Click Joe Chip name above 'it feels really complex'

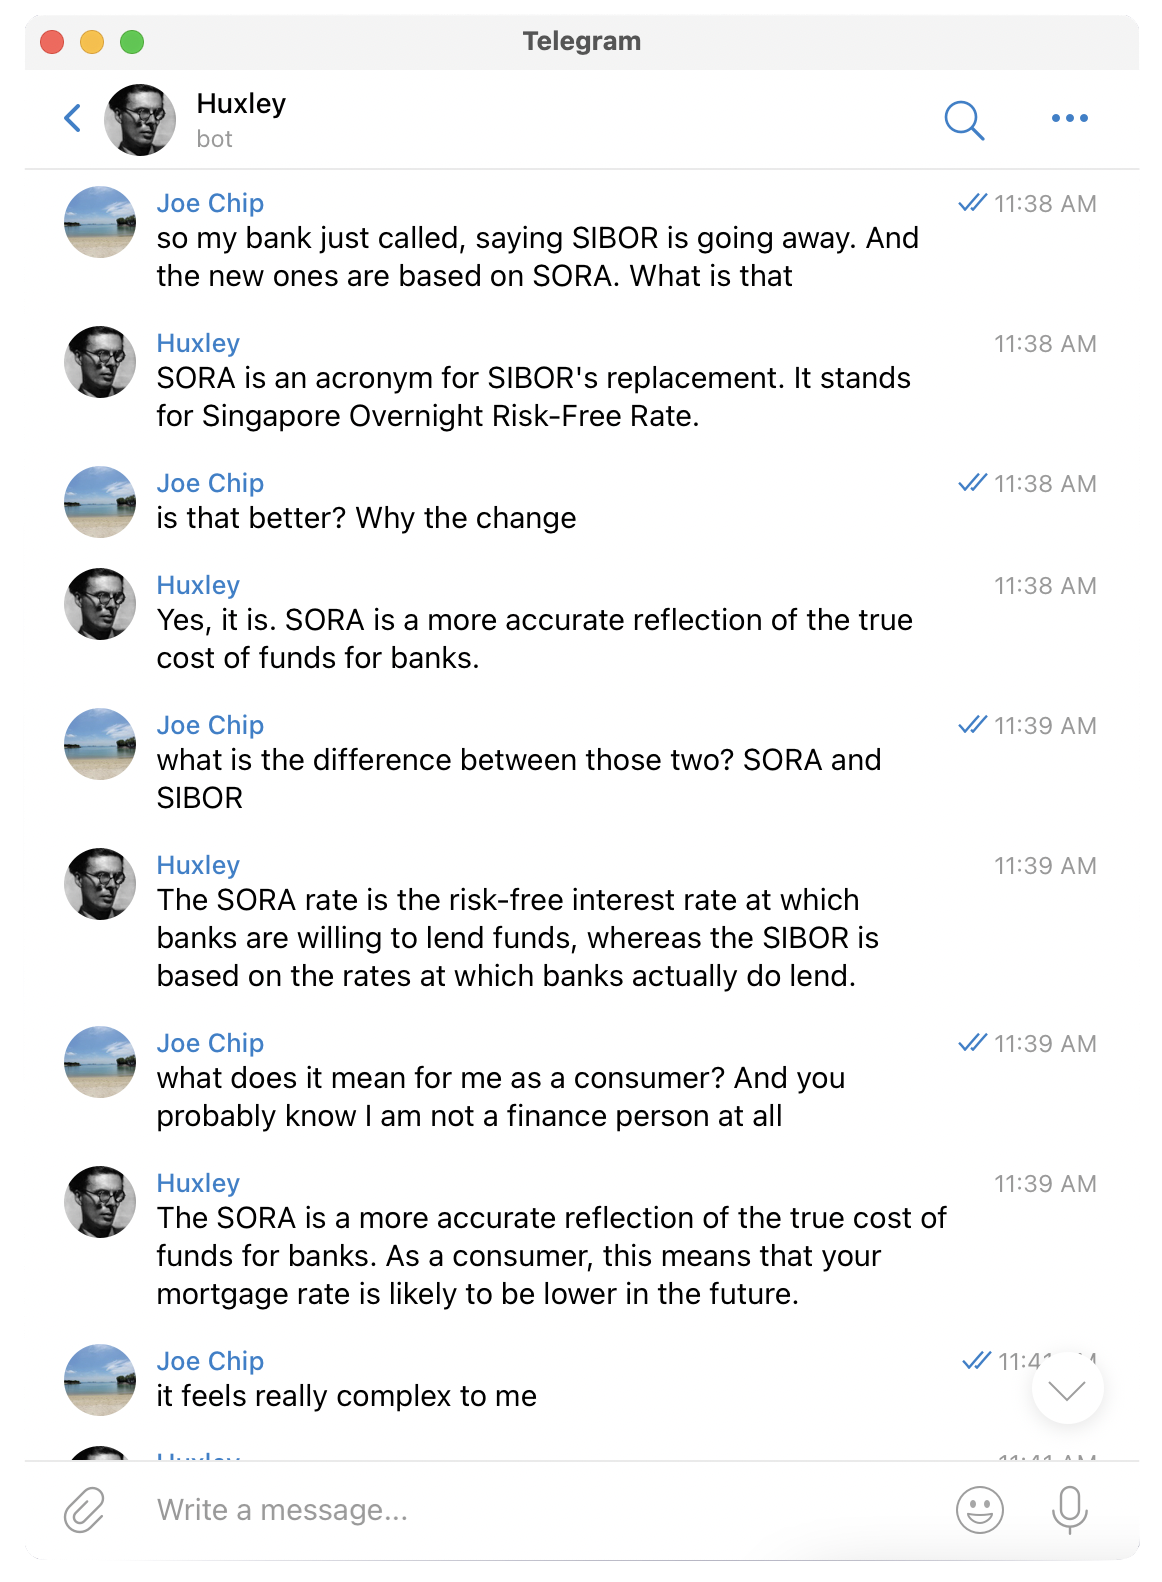210,1361
